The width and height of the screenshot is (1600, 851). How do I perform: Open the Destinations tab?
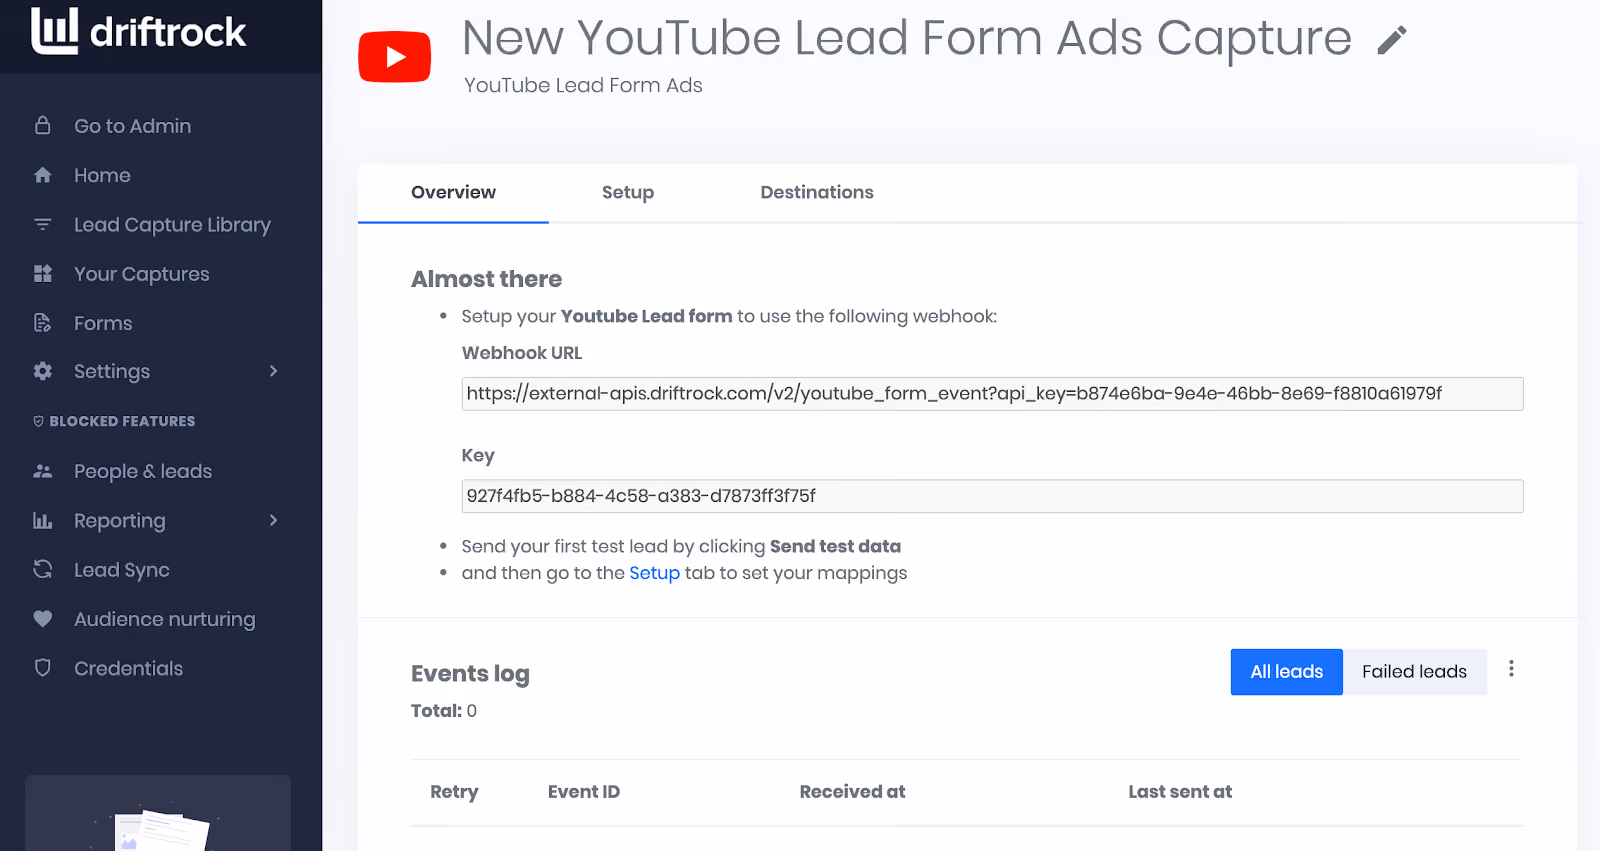(x=817, y=192)
